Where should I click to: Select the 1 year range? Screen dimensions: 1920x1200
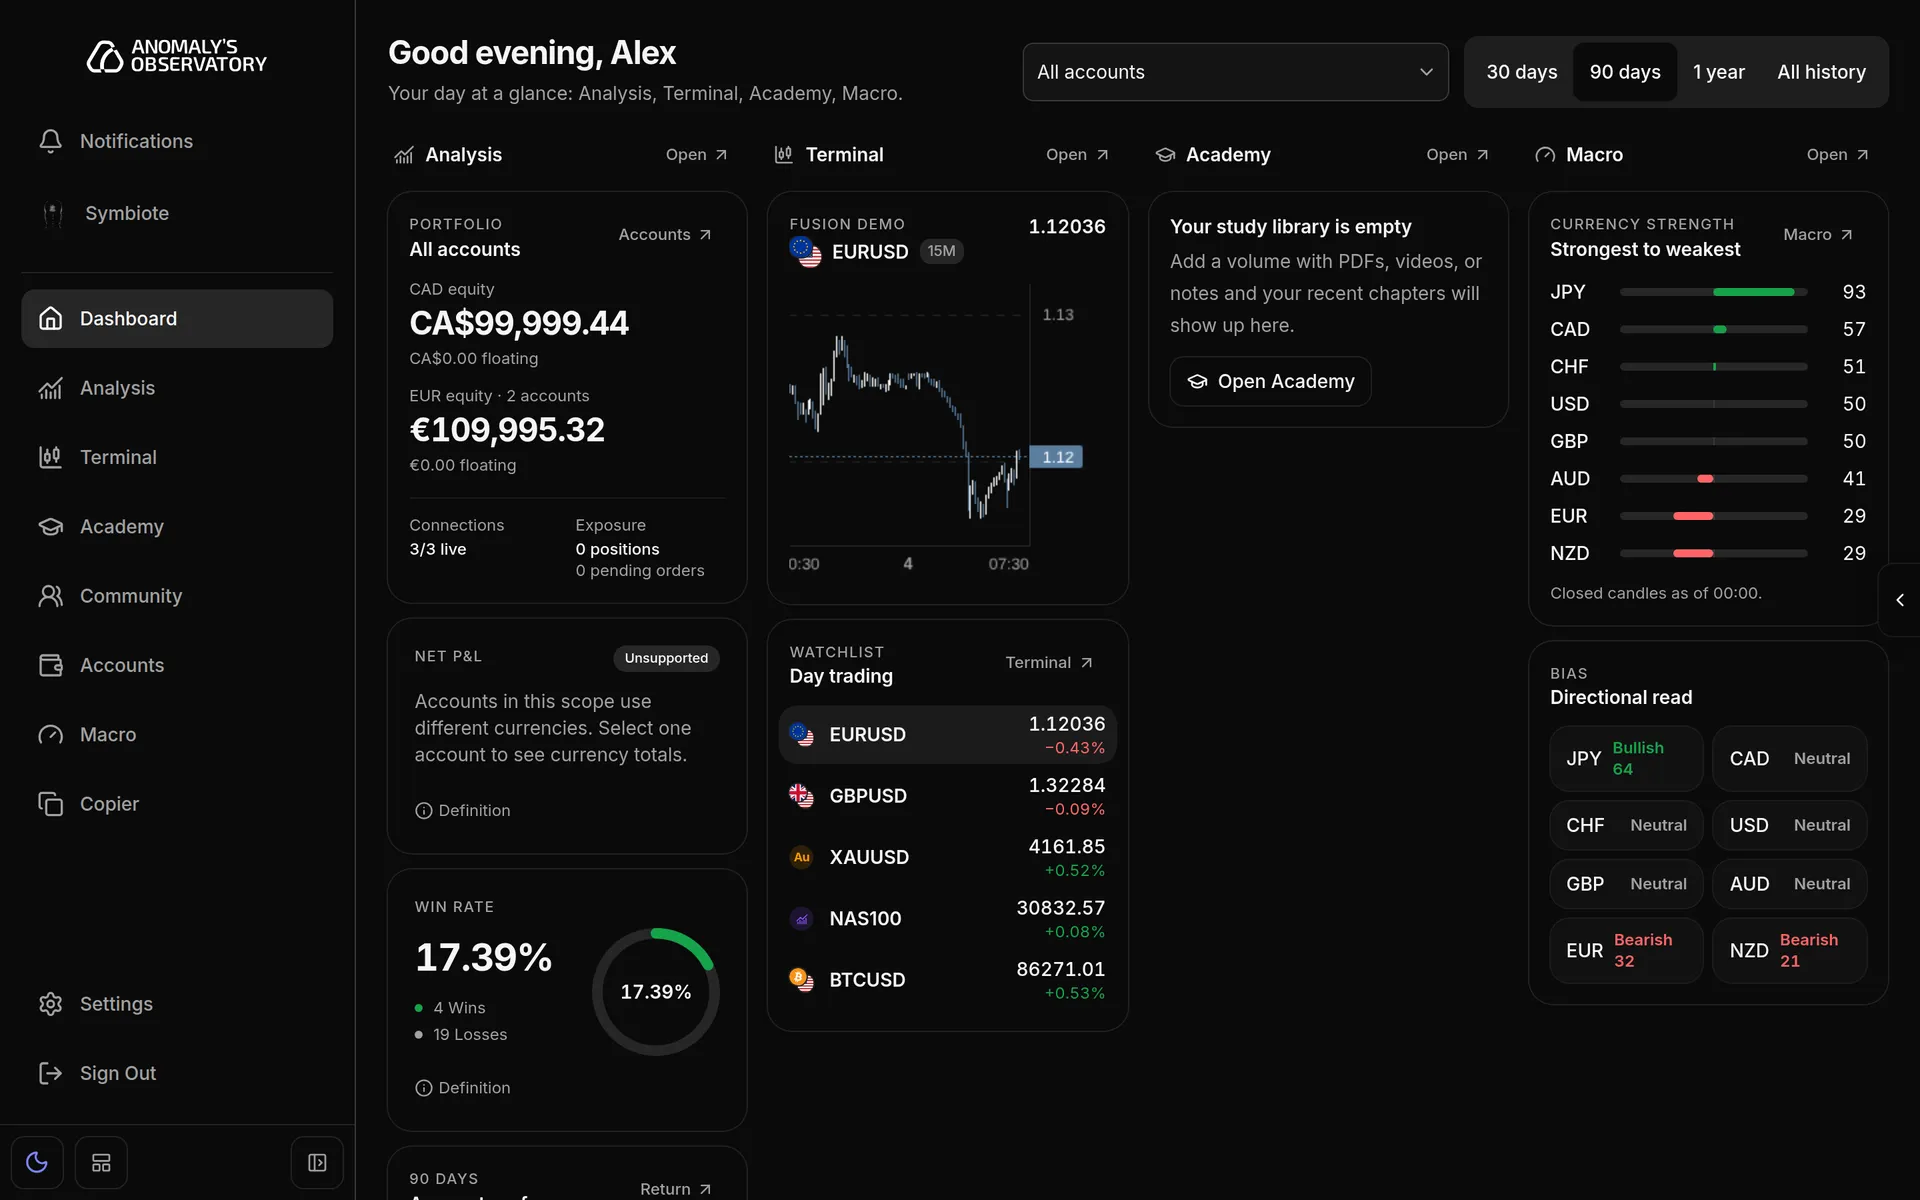click(x=1718, y=72)
